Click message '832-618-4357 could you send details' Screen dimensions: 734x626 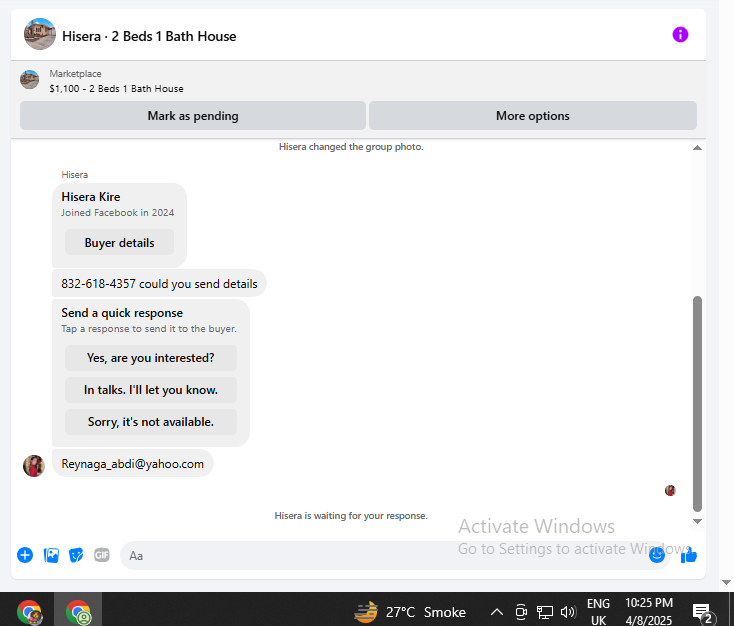[159, 284]
